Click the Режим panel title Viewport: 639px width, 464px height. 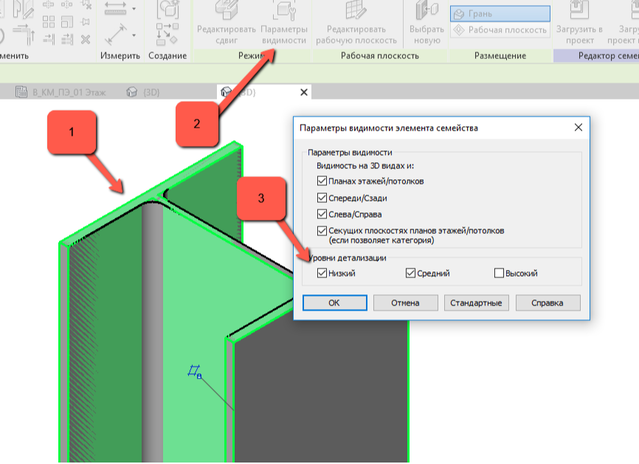click(252, 56)
